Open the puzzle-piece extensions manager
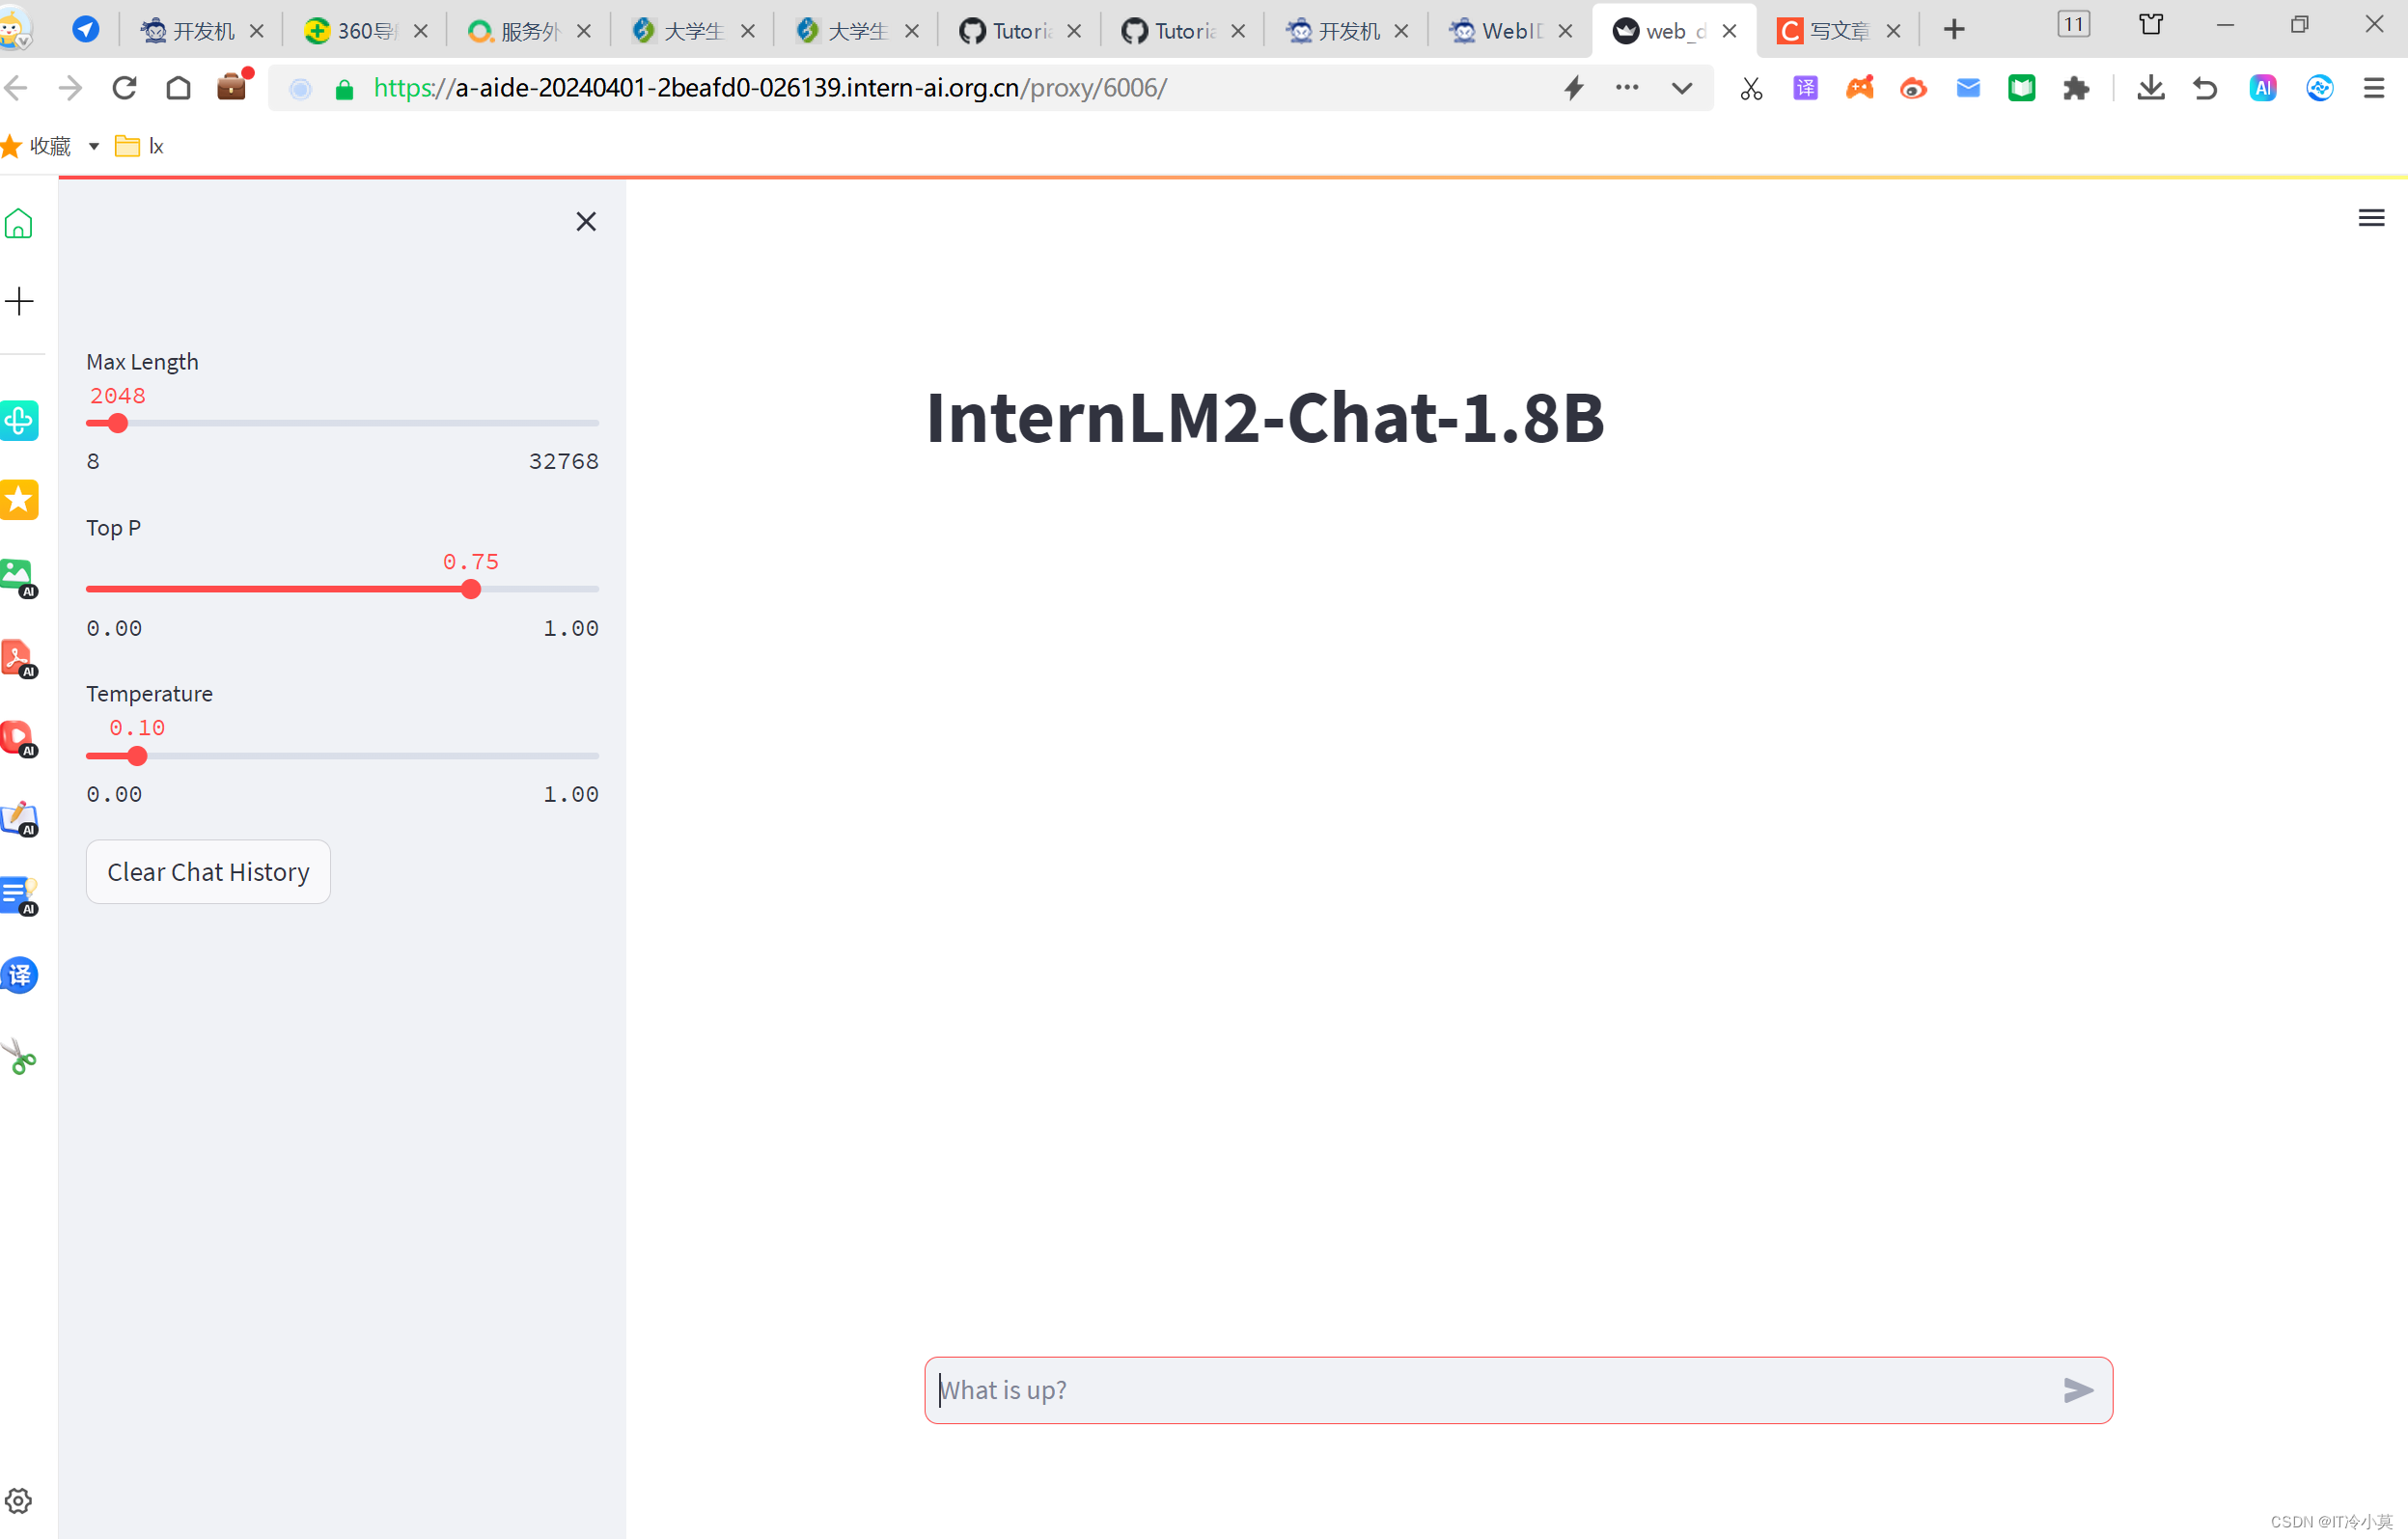Viewport: 2408px width, 1539px height. point(2076,88)
